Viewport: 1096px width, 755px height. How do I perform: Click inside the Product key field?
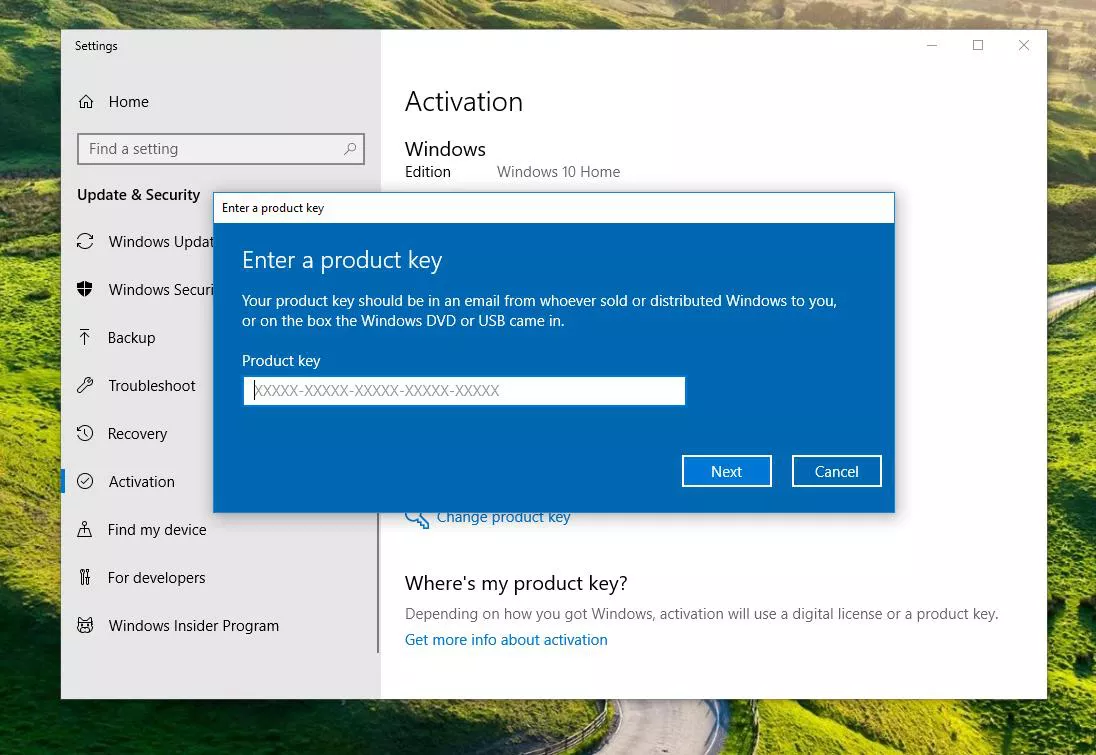(x=463, y=390)
